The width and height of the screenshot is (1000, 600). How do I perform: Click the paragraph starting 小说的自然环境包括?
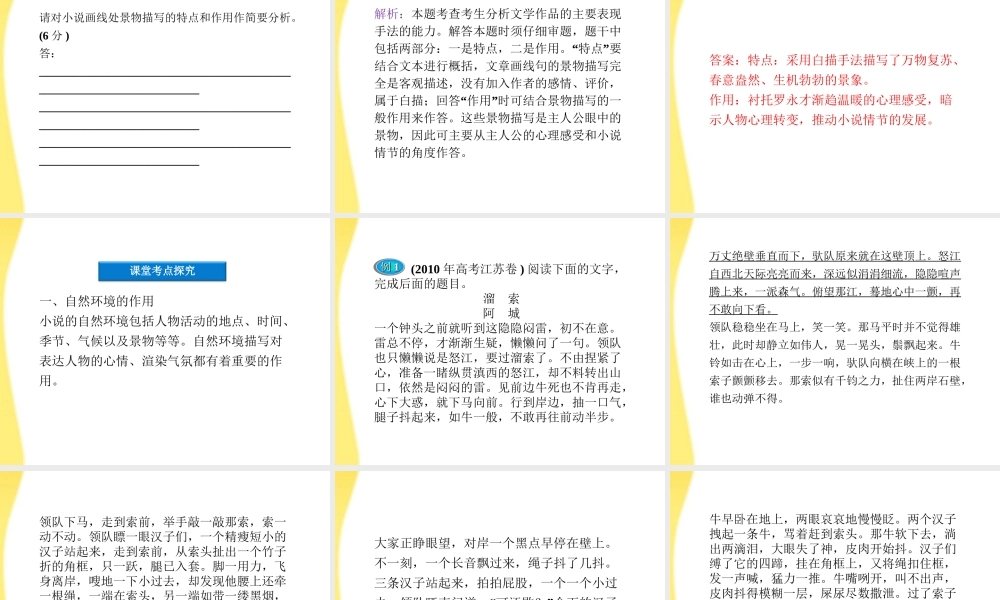(x=166, y=351)
